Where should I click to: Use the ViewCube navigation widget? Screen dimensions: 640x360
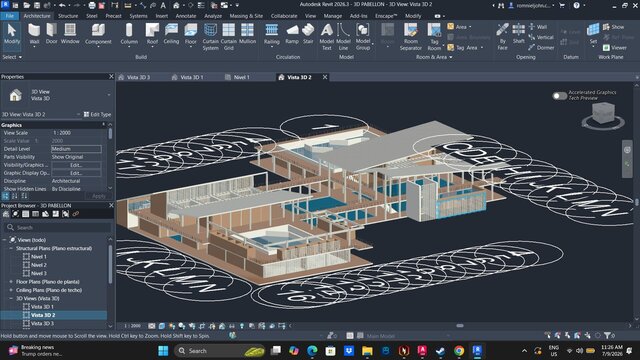click(x=603, y=116)
